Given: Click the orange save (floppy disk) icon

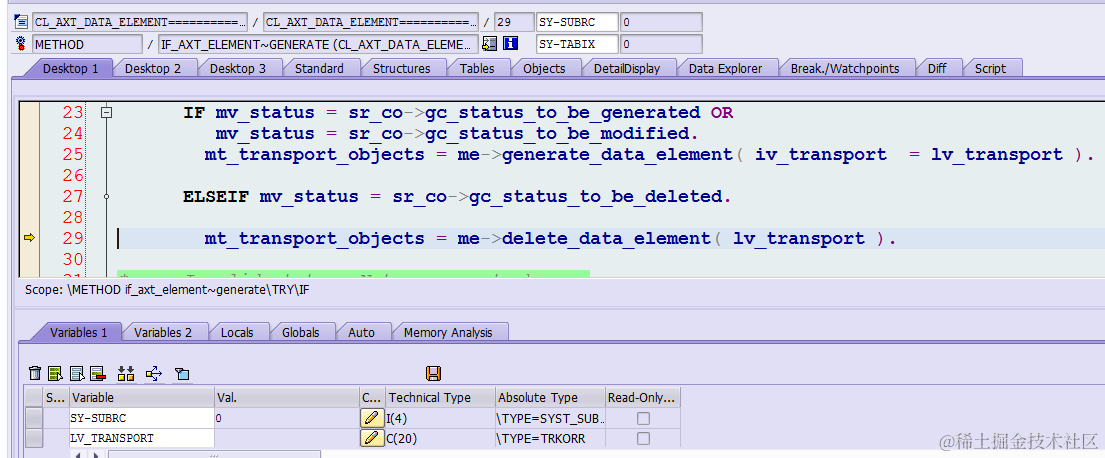Looking at the screenshot, I should tap(433, 373).
